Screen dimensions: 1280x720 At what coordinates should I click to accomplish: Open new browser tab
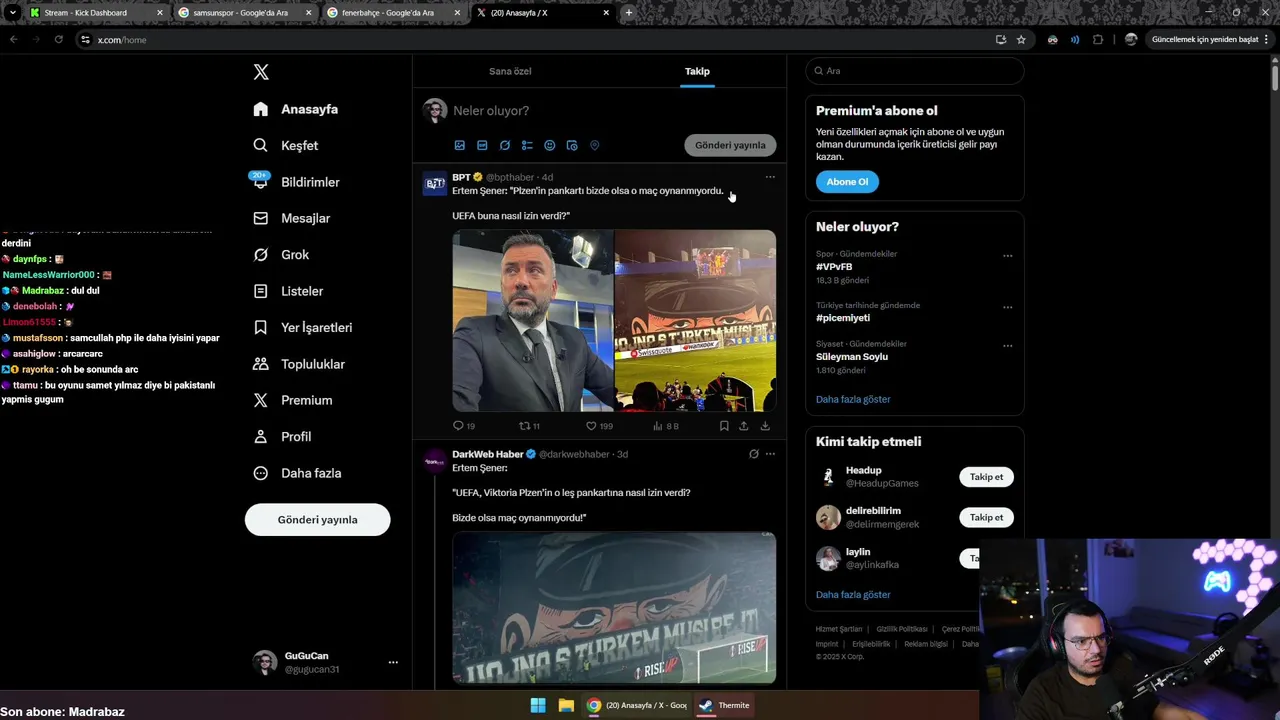tap(628, 13)
